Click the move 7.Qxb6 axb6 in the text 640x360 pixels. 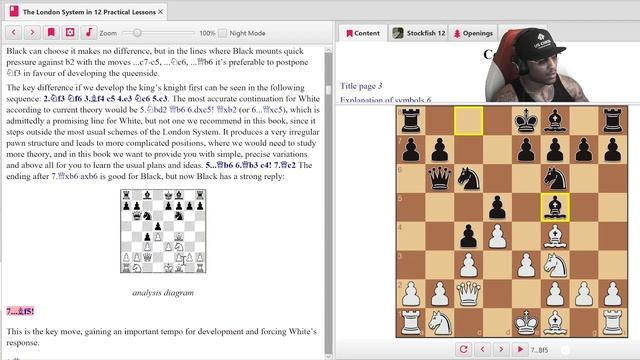(74, 176)
